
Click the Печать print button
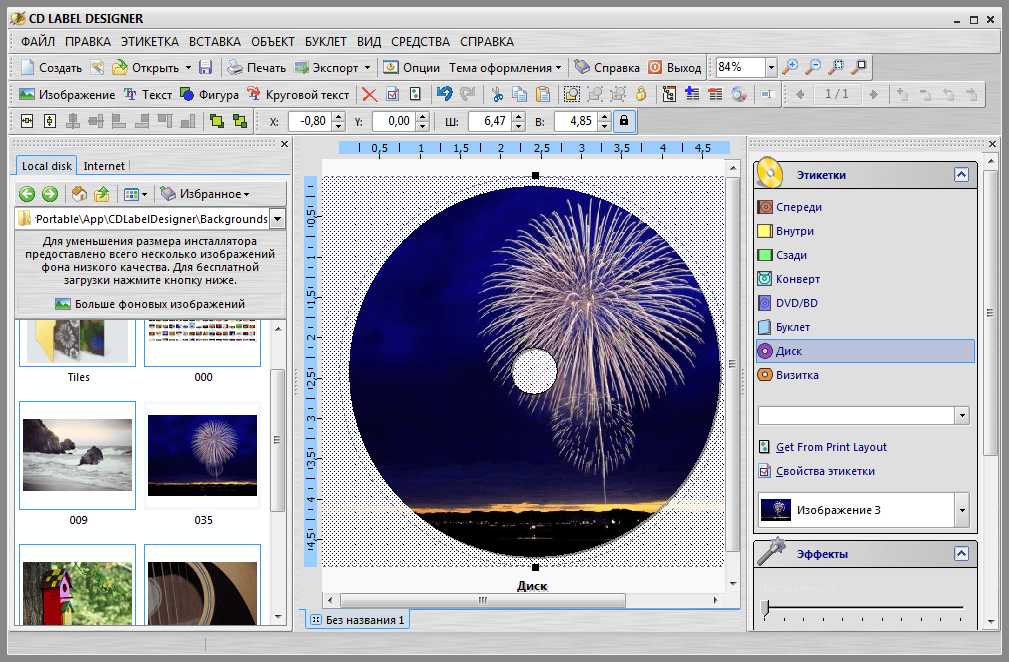(256, 68)
